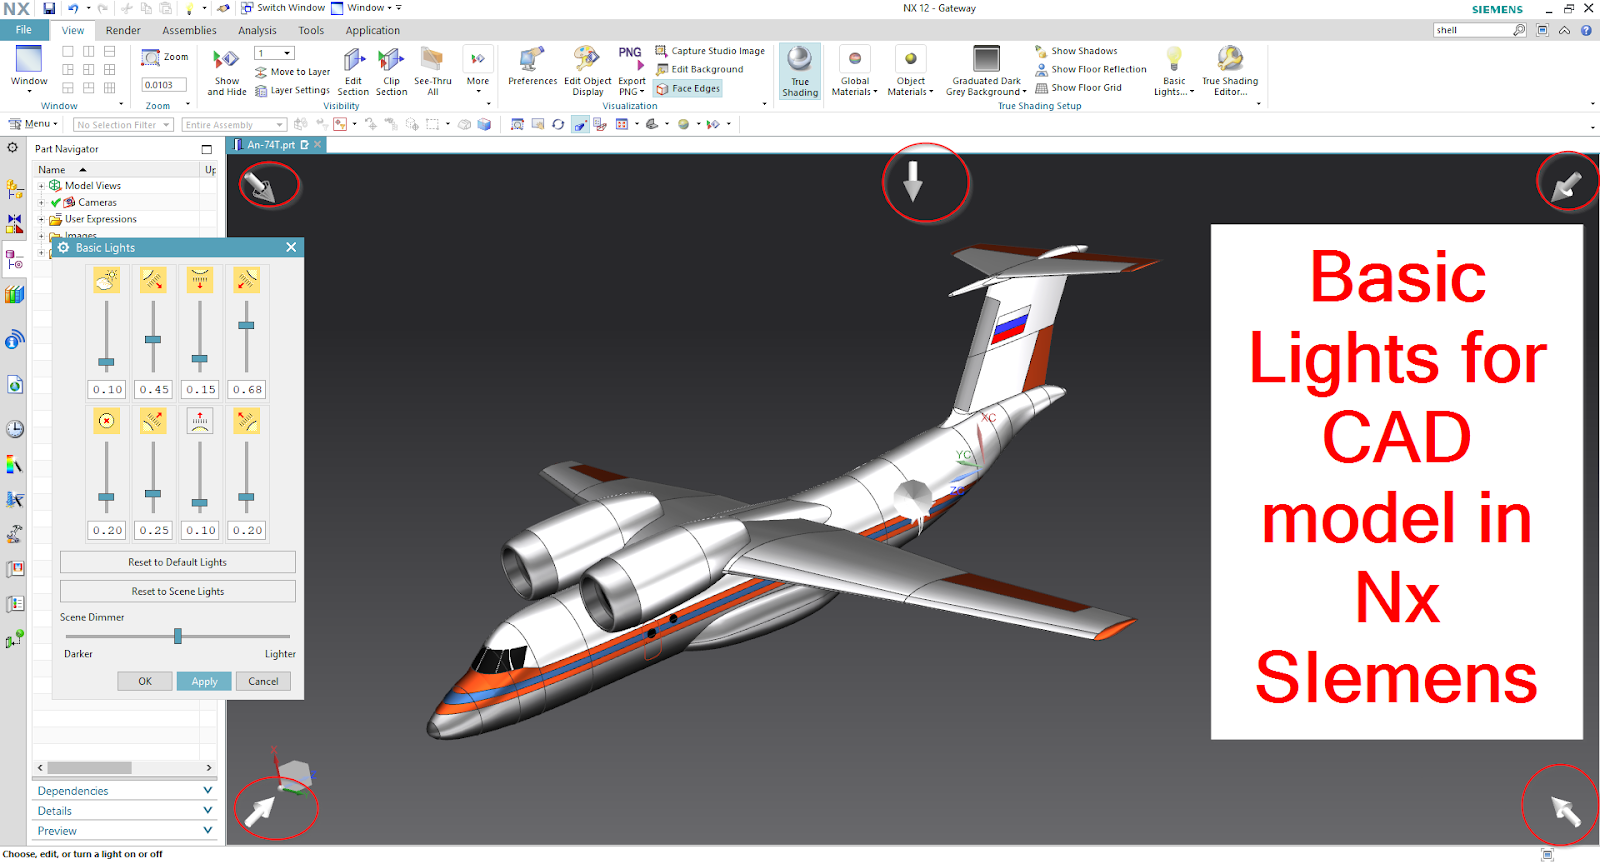Screen dimensions: 1600x864
Task: Open Edit Background
Action: pyautogui.click(x=700, y=69)
